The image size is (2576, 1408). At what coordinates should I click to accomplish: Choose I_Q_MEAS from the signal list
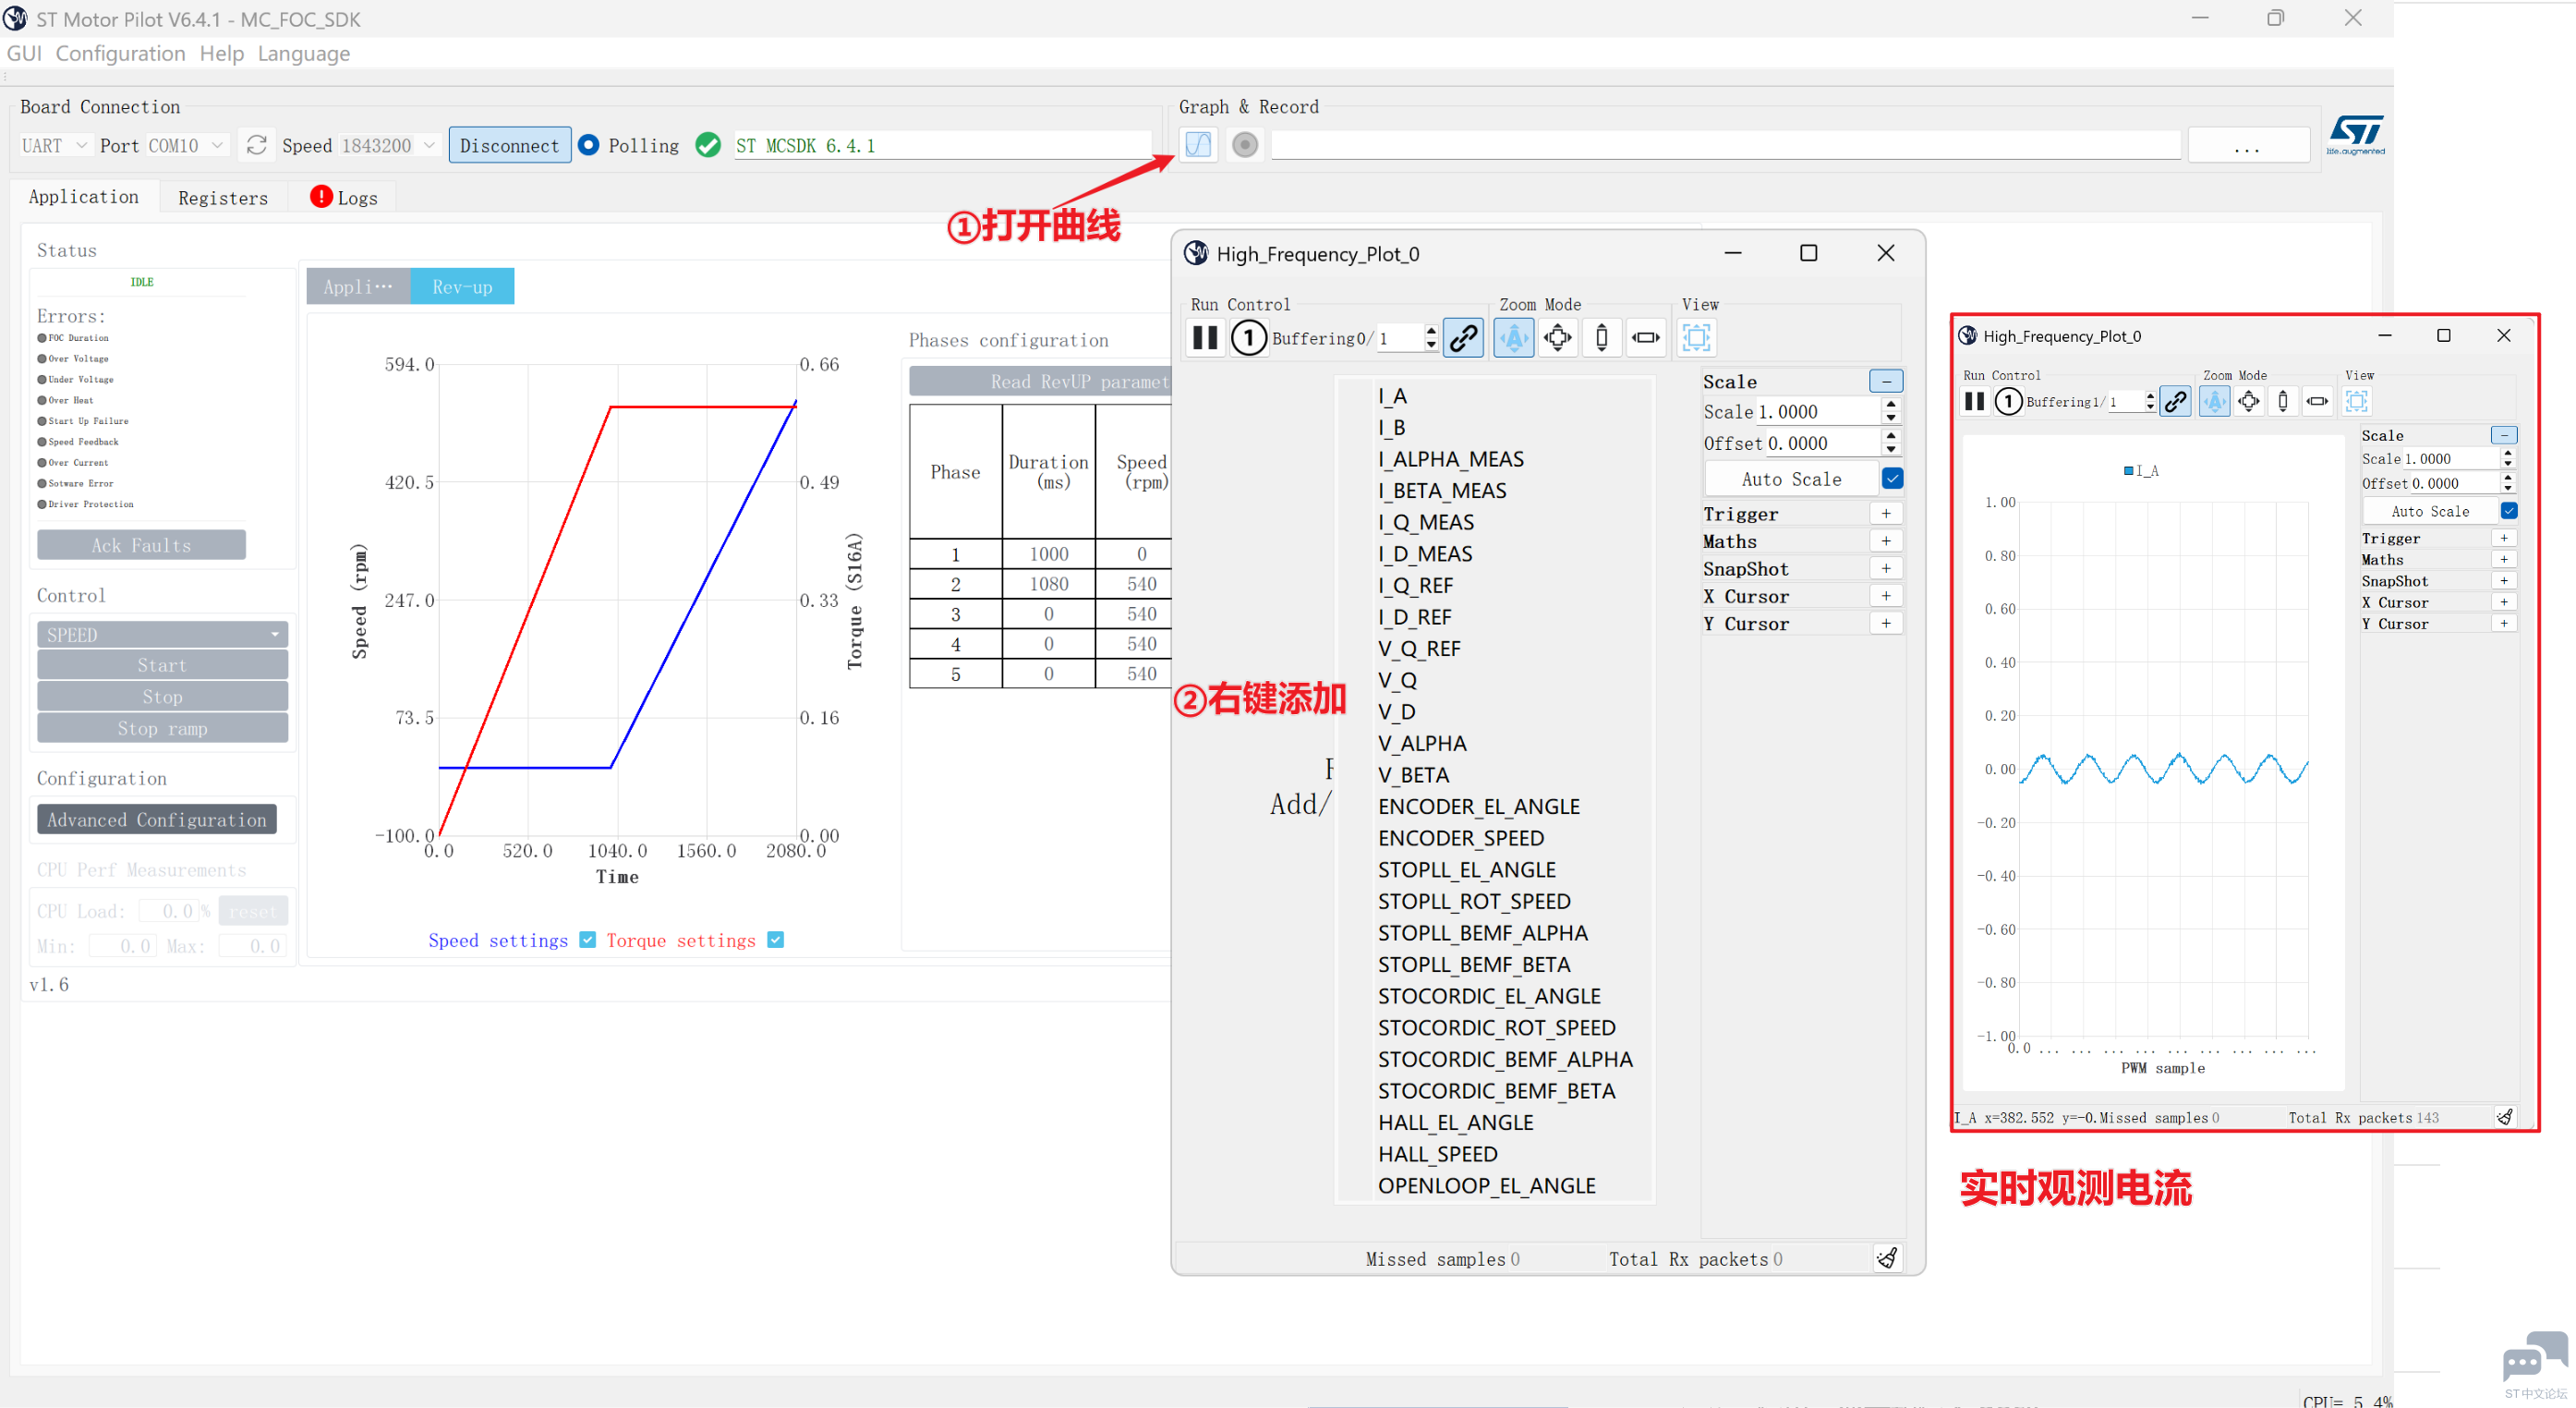pos(1426,522)
